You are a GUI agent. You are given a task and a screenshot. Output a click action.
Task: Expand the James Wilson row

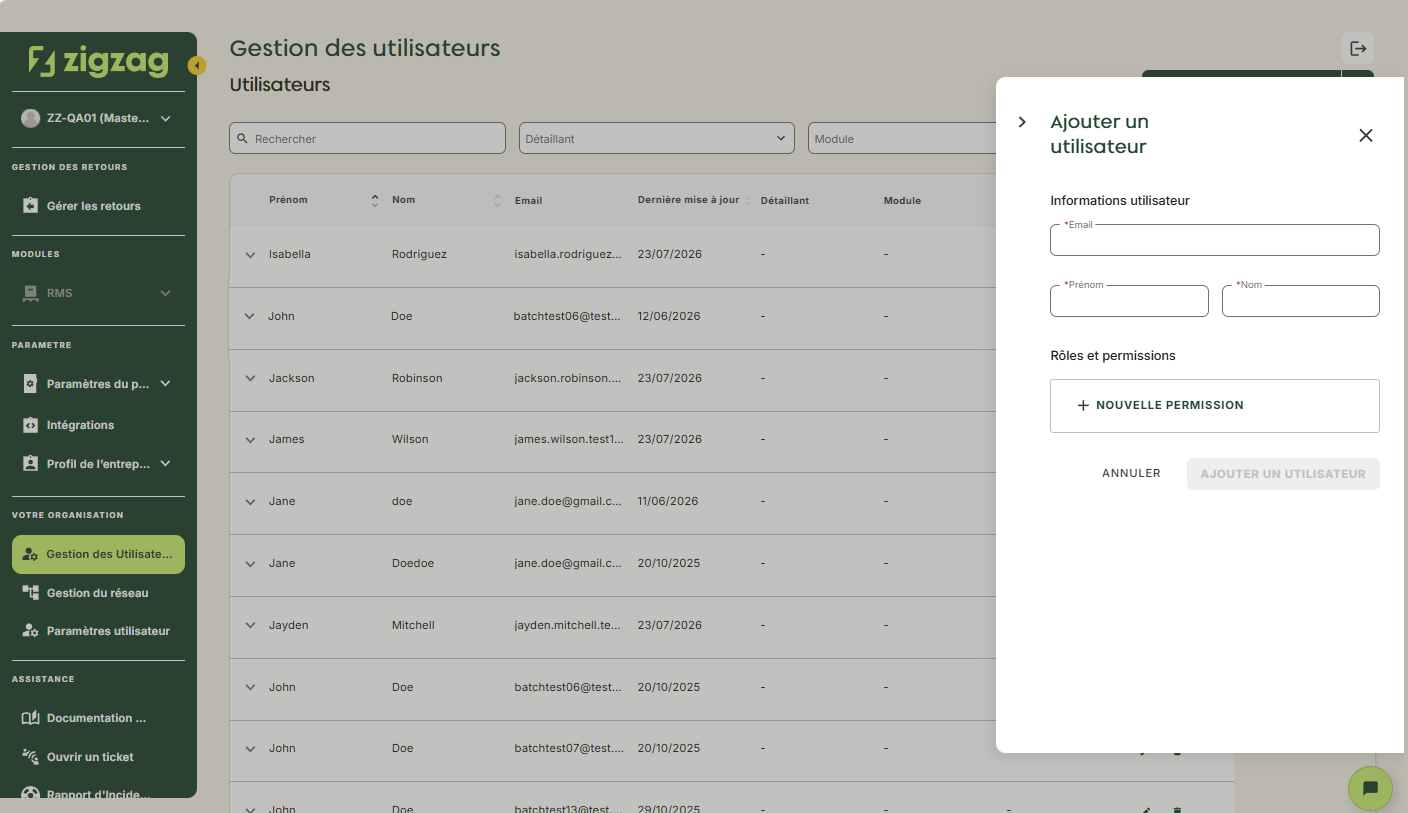coord(250,440)
